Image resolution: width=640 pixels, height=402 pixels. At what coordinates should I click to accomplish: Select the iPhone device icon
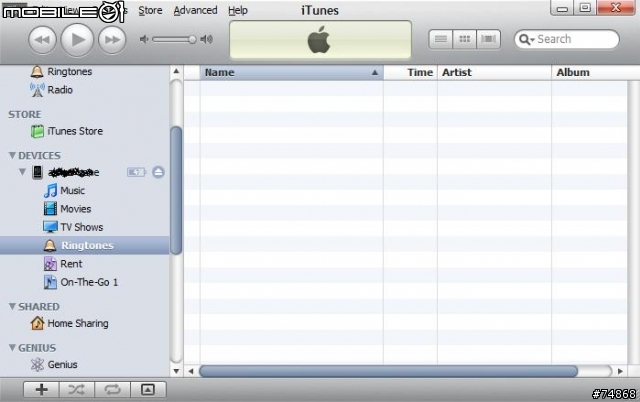click(37, 172)
